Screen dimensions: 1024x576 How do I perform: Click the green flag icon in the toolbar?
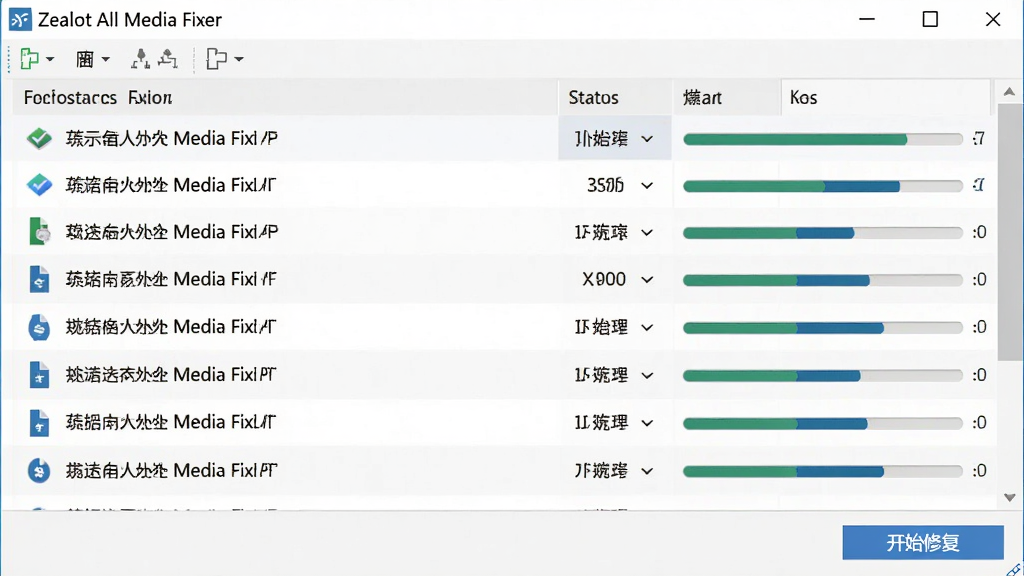29,59
